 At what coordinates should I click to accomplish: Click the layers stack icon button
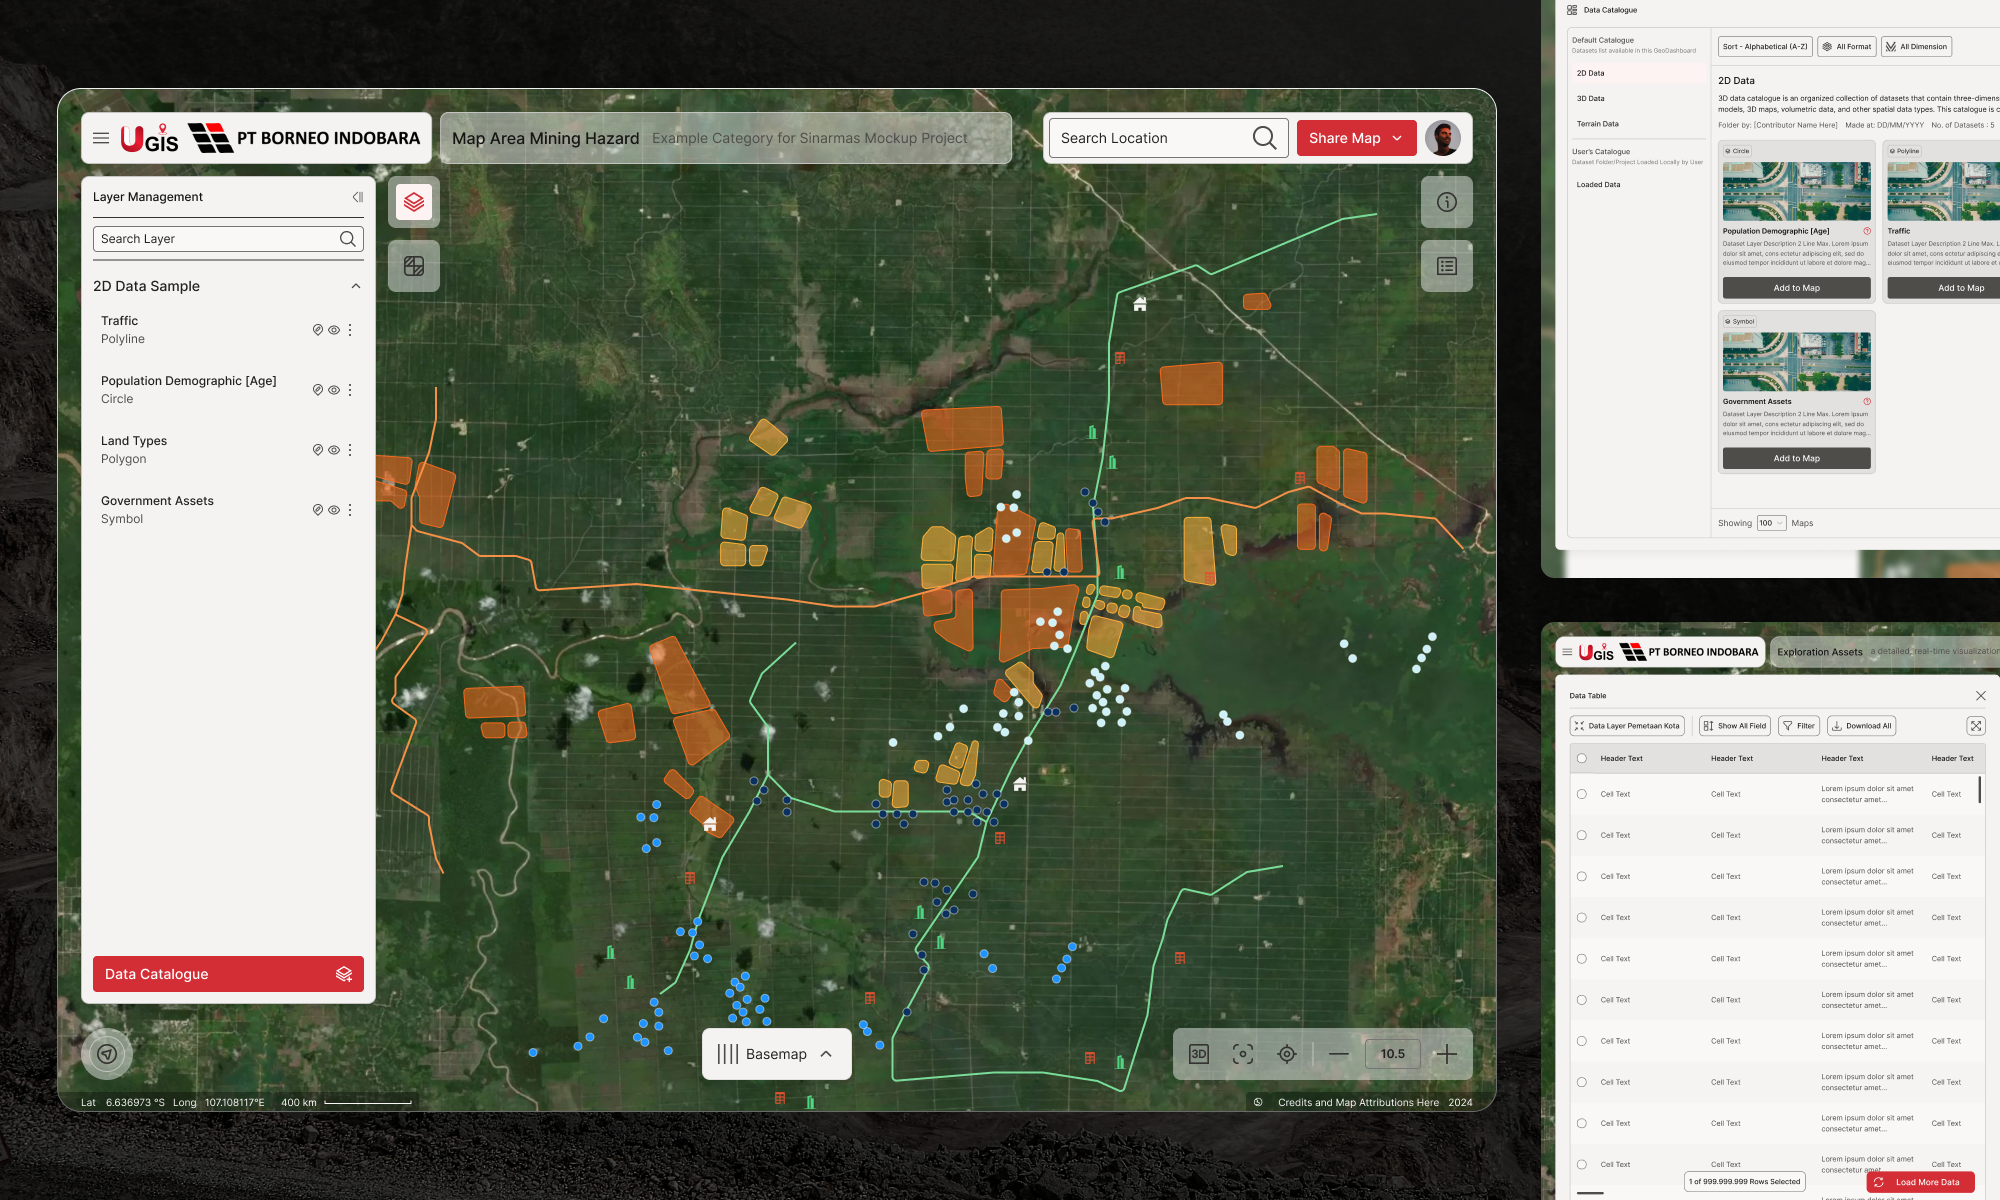tap(414, 202)
